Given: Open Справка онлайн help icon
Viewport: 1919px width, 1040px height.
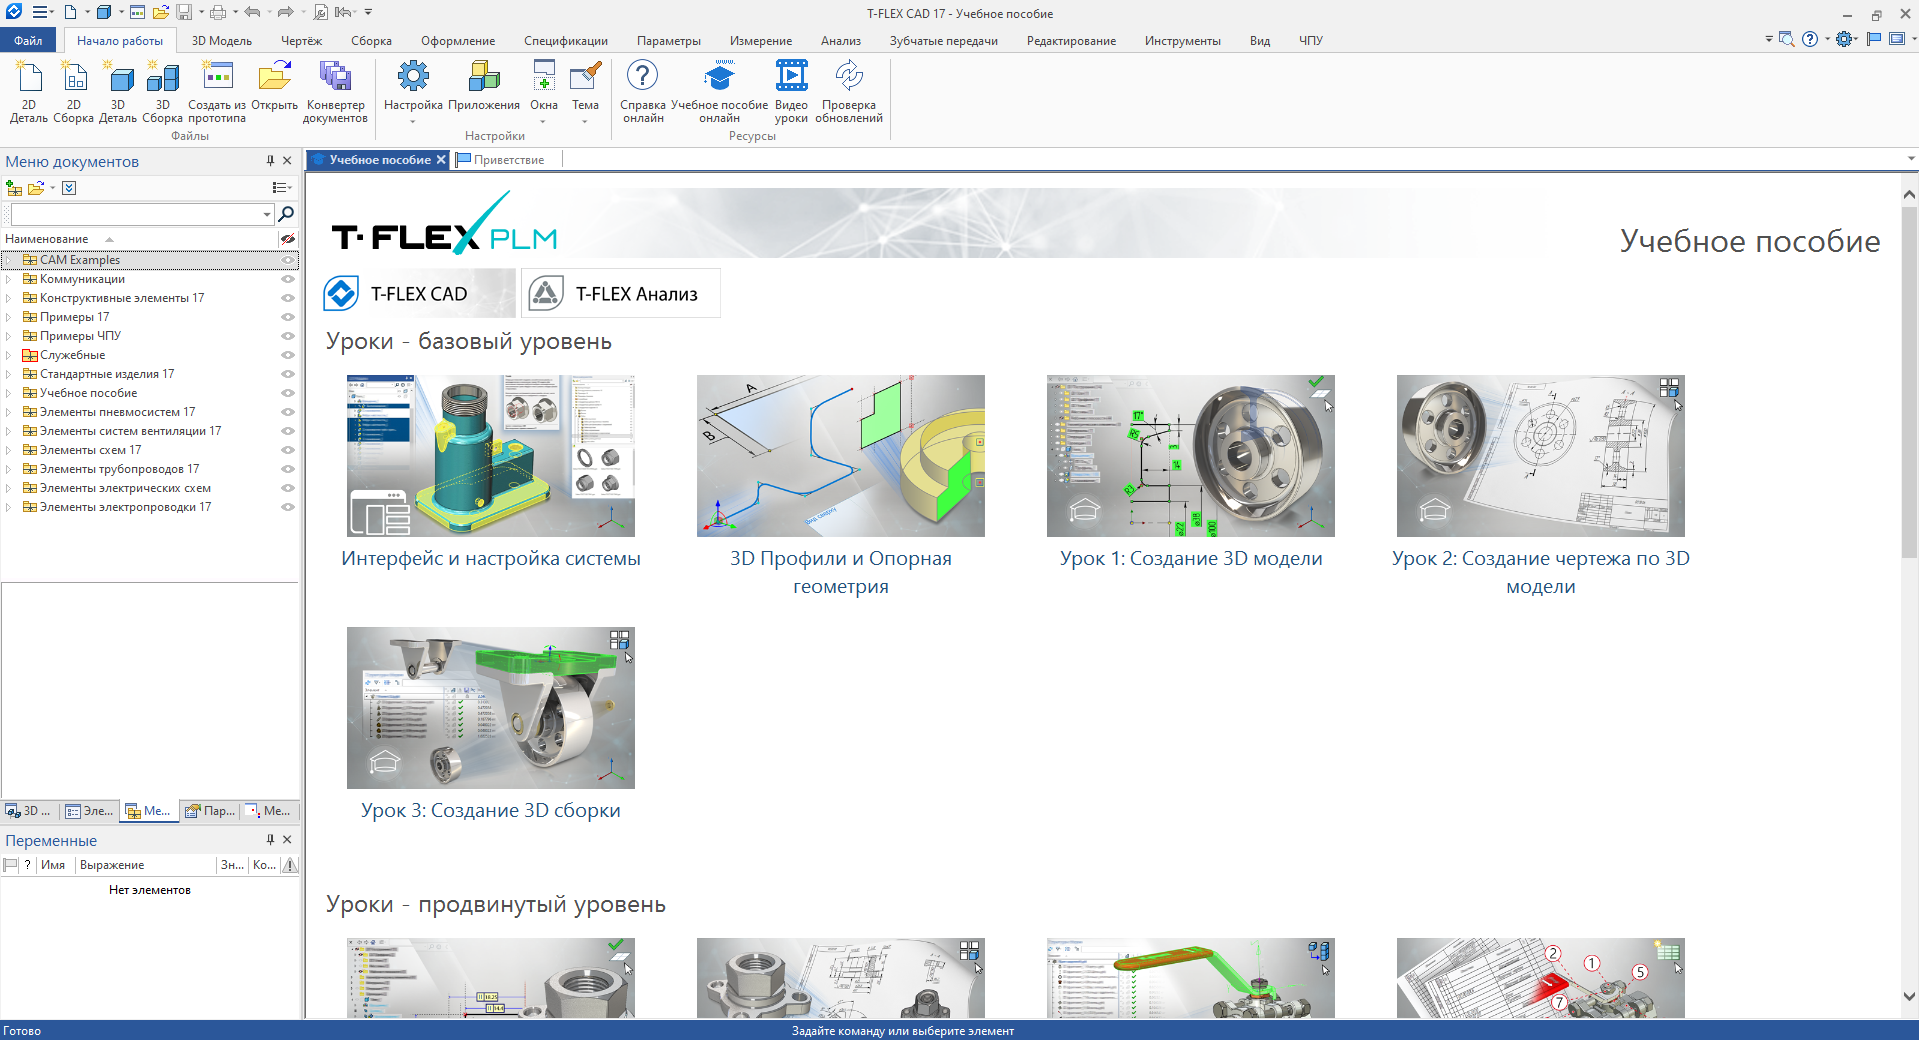Looking at the screenshot, I should (x=643, y=91).
